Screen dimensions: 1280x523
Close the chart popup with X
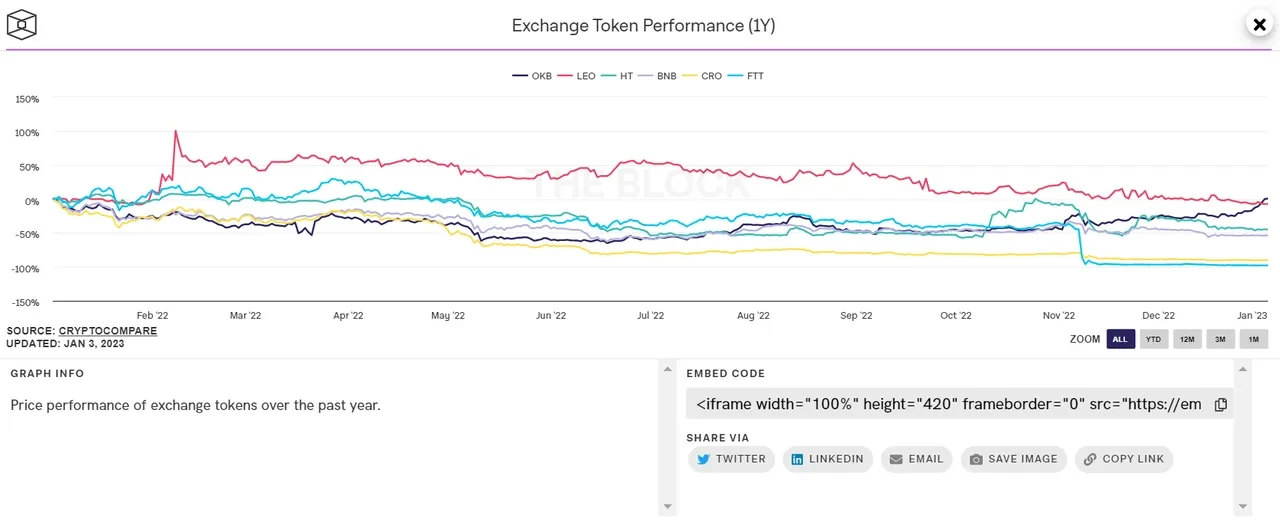[x=1258, y=24]
